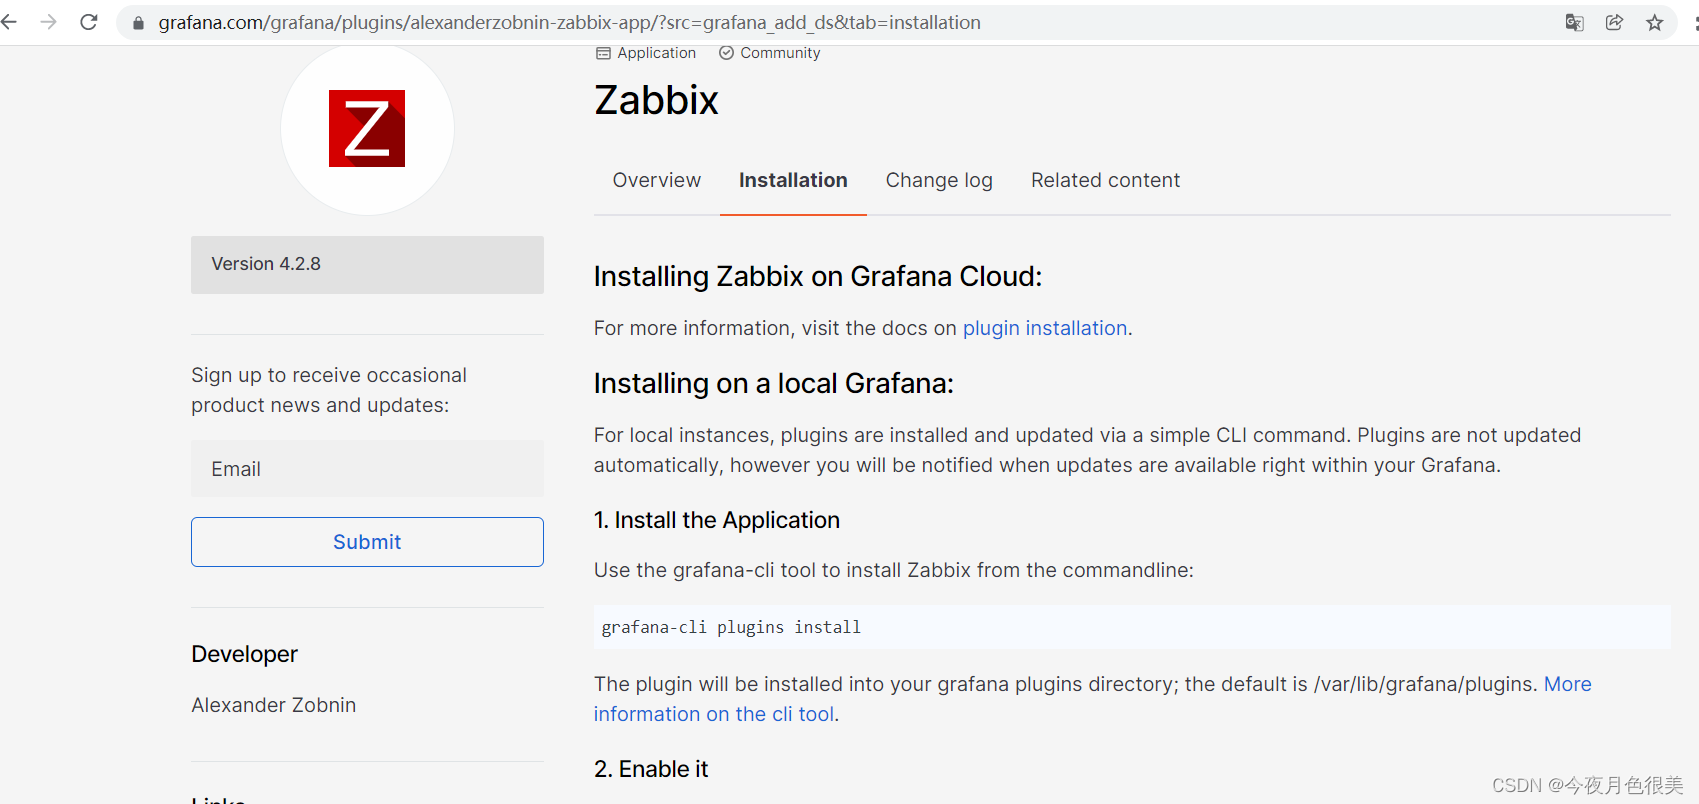1699x804 pixels.
Task: Bookmark this page with the star icon
Action: (x=1655, y=22)
